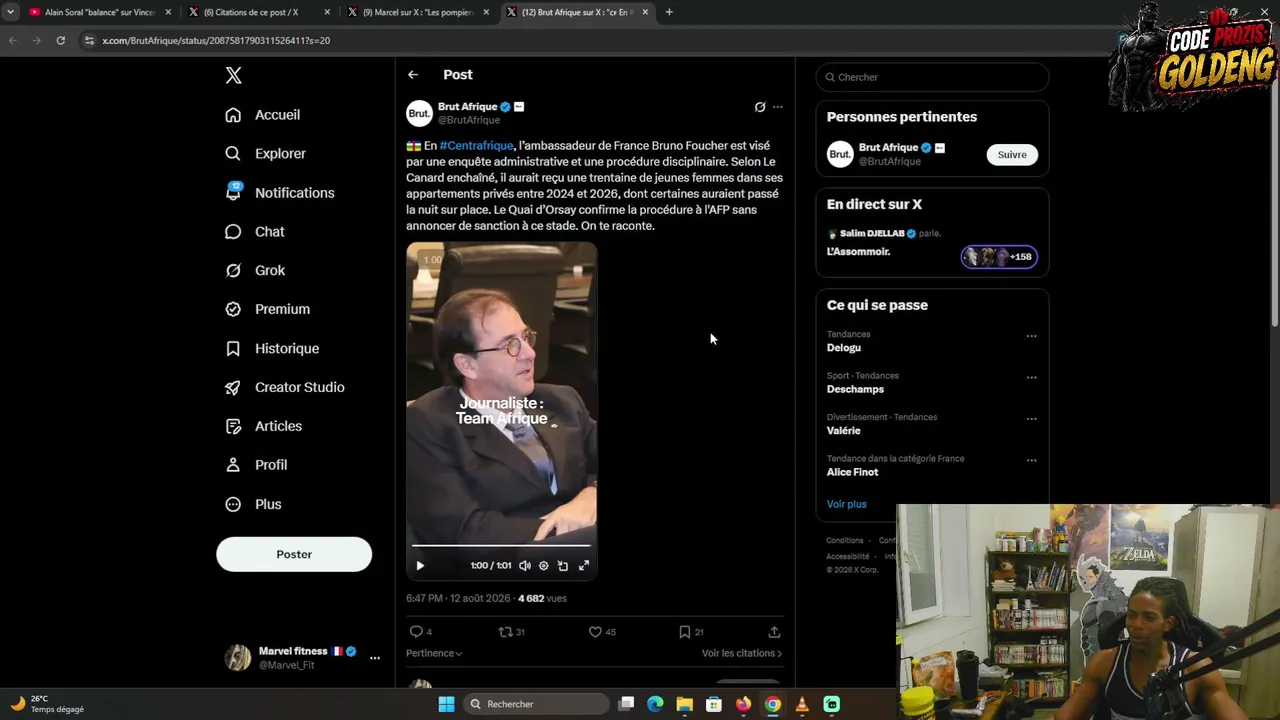Image resolution: width=1280 pixels, height=720 pixels.
Task: Toggle video picture-in-picture mode
Action: [563, 566]
